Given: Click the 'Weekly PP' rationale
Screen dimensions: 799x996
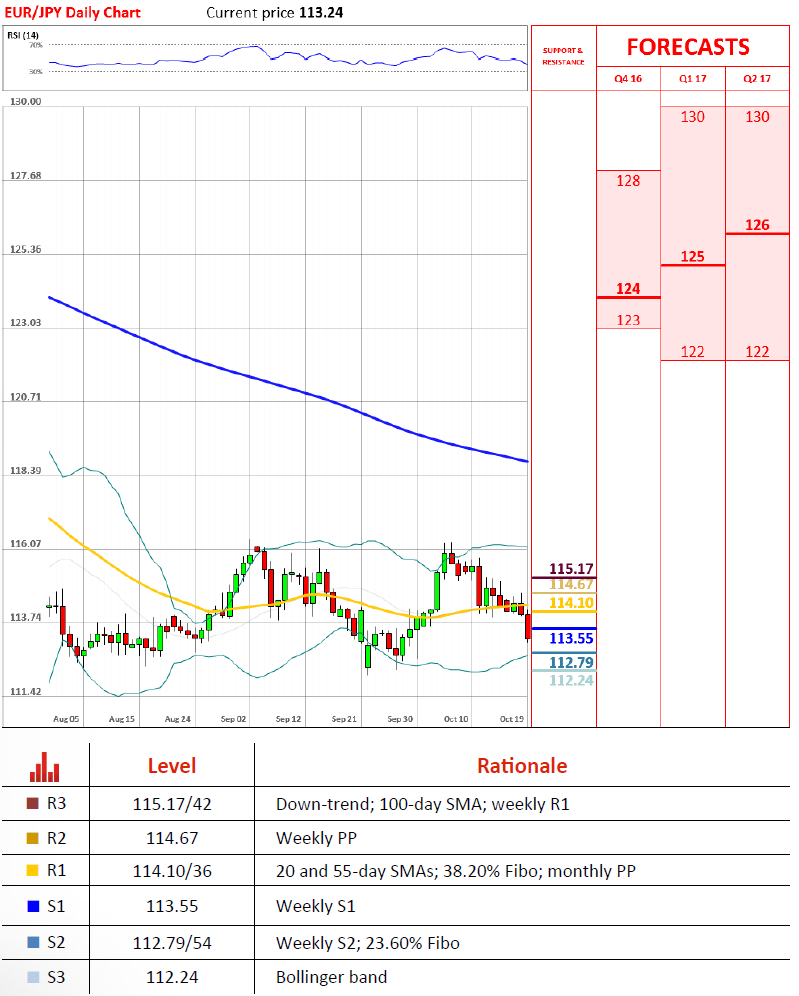Looking at the screenshot, I should [316, 838].
